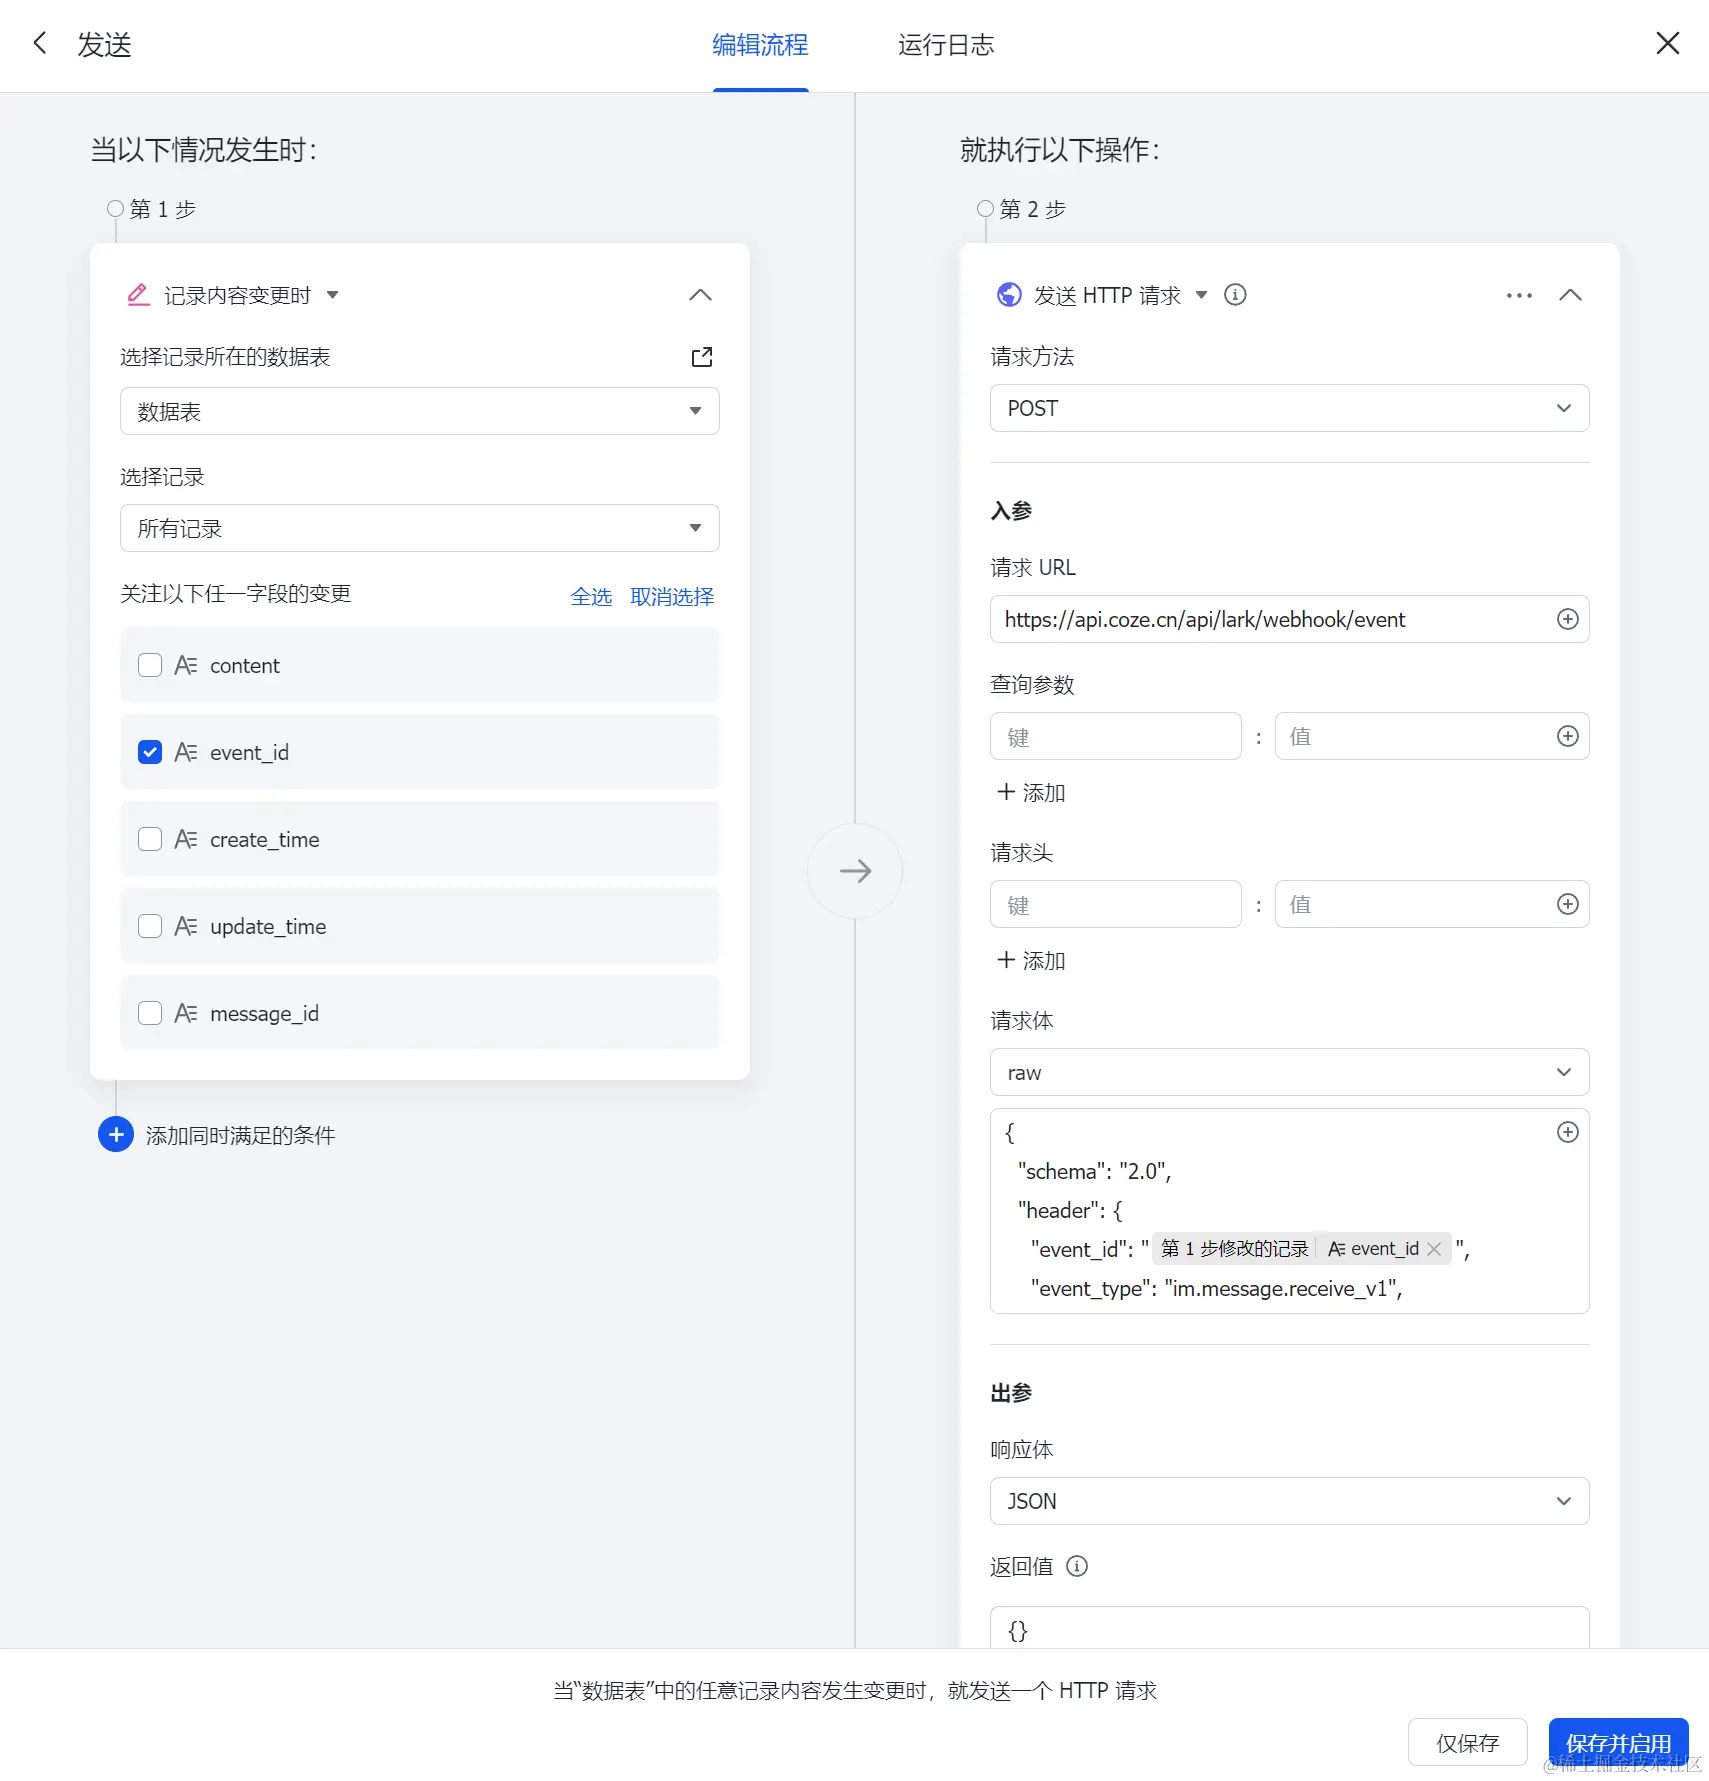Image resolution: width=1709 pixels, height=1781 pixels.
Task: Open the more options menu for step 2
Action: click(1519, 295)
